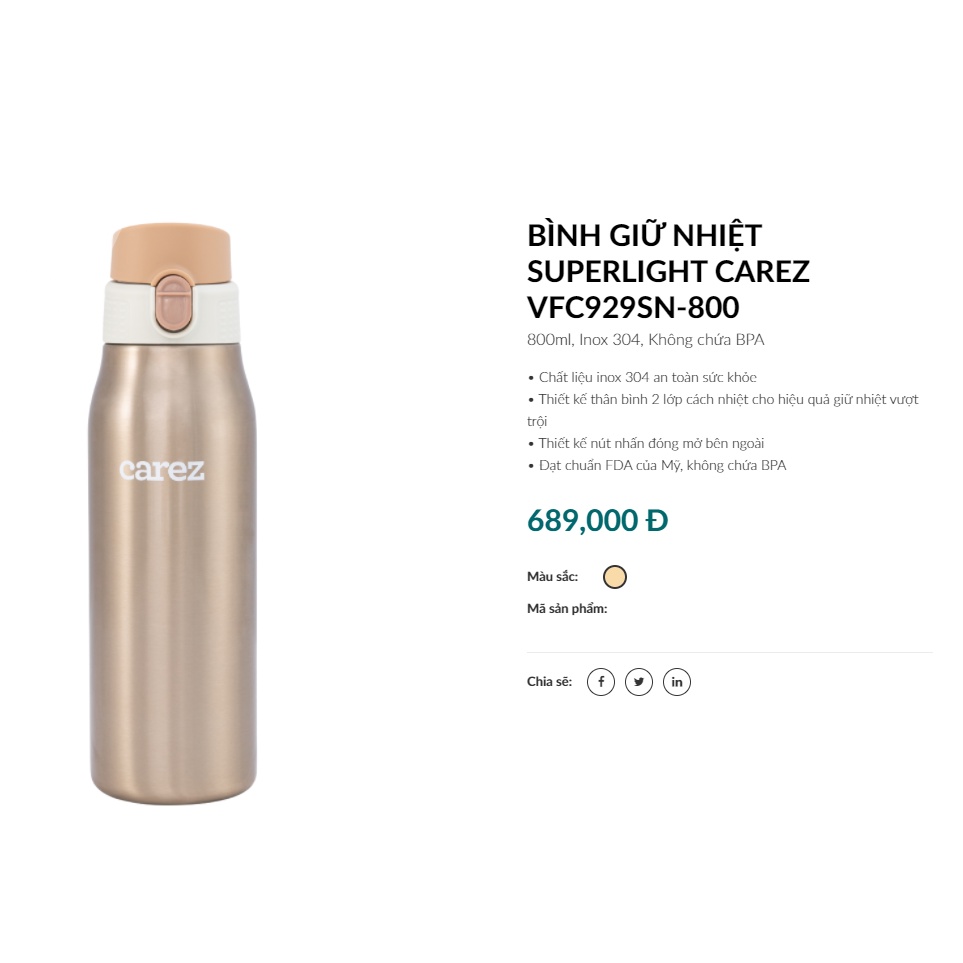
Task: Click the Thiết kế nút nhấn bullet line
Action: click(x=646, y=443)
